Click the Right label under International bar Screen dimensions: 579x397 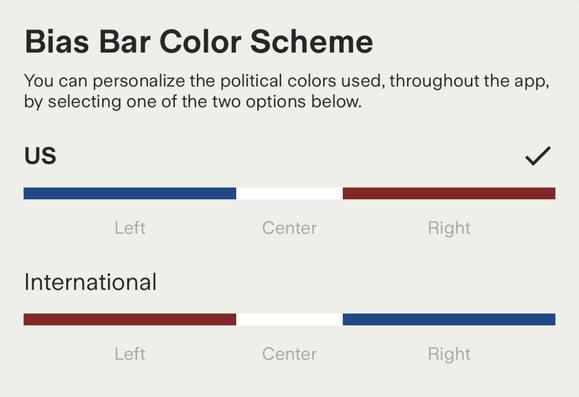449,354
